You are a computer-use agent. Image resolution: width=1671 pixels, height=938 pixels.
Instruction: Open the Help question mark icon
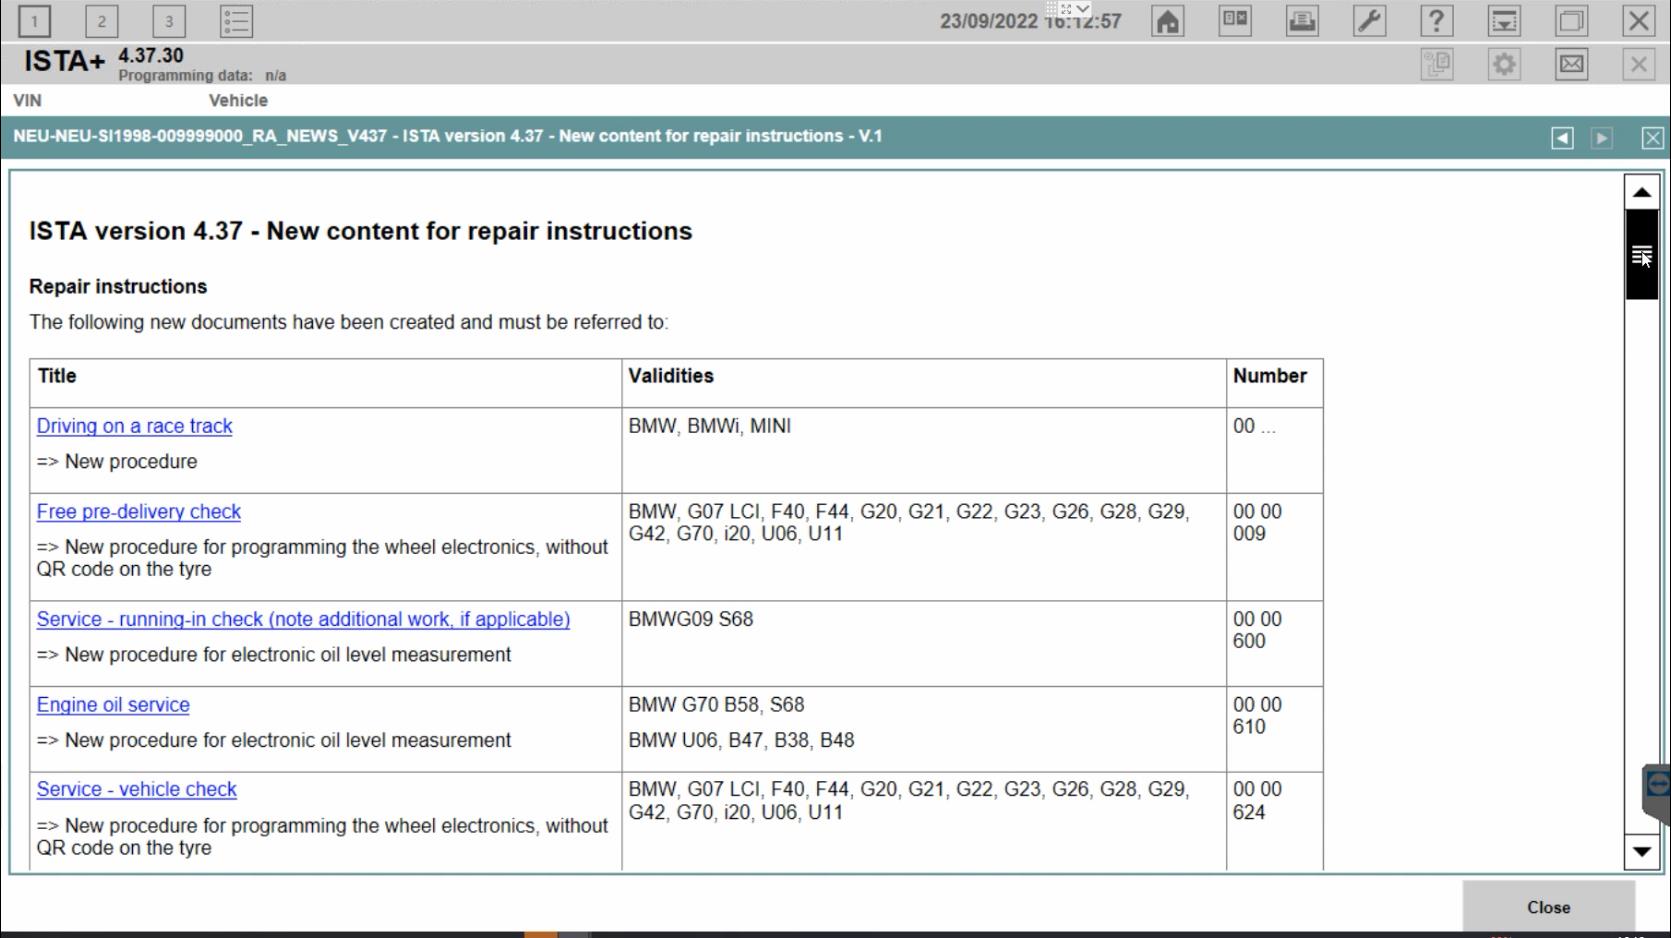pyautogui.click(x=1436, y=21)
